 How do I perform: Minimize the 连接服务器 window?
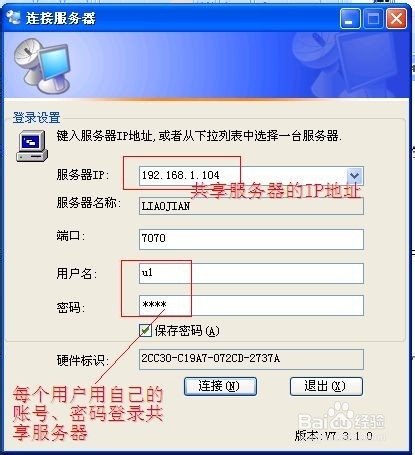click(x=350, y=18)
